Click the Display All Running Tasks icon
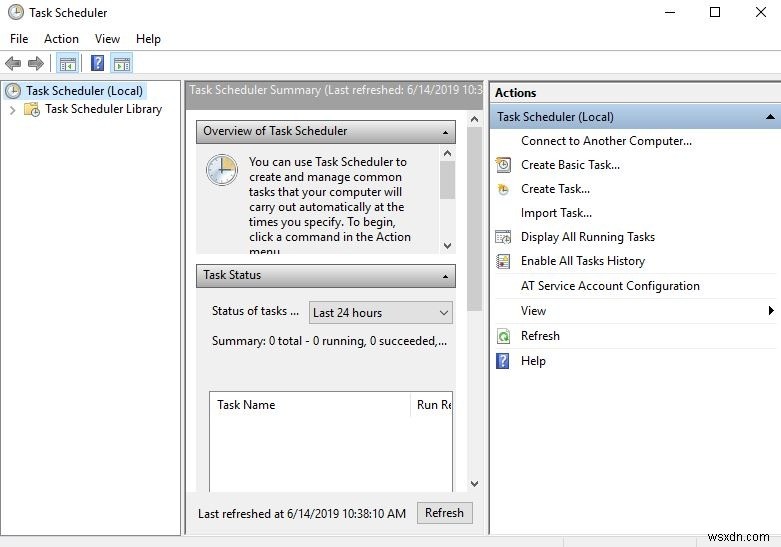The height and width of the screenshot is (547, 781). coord(503,237)
